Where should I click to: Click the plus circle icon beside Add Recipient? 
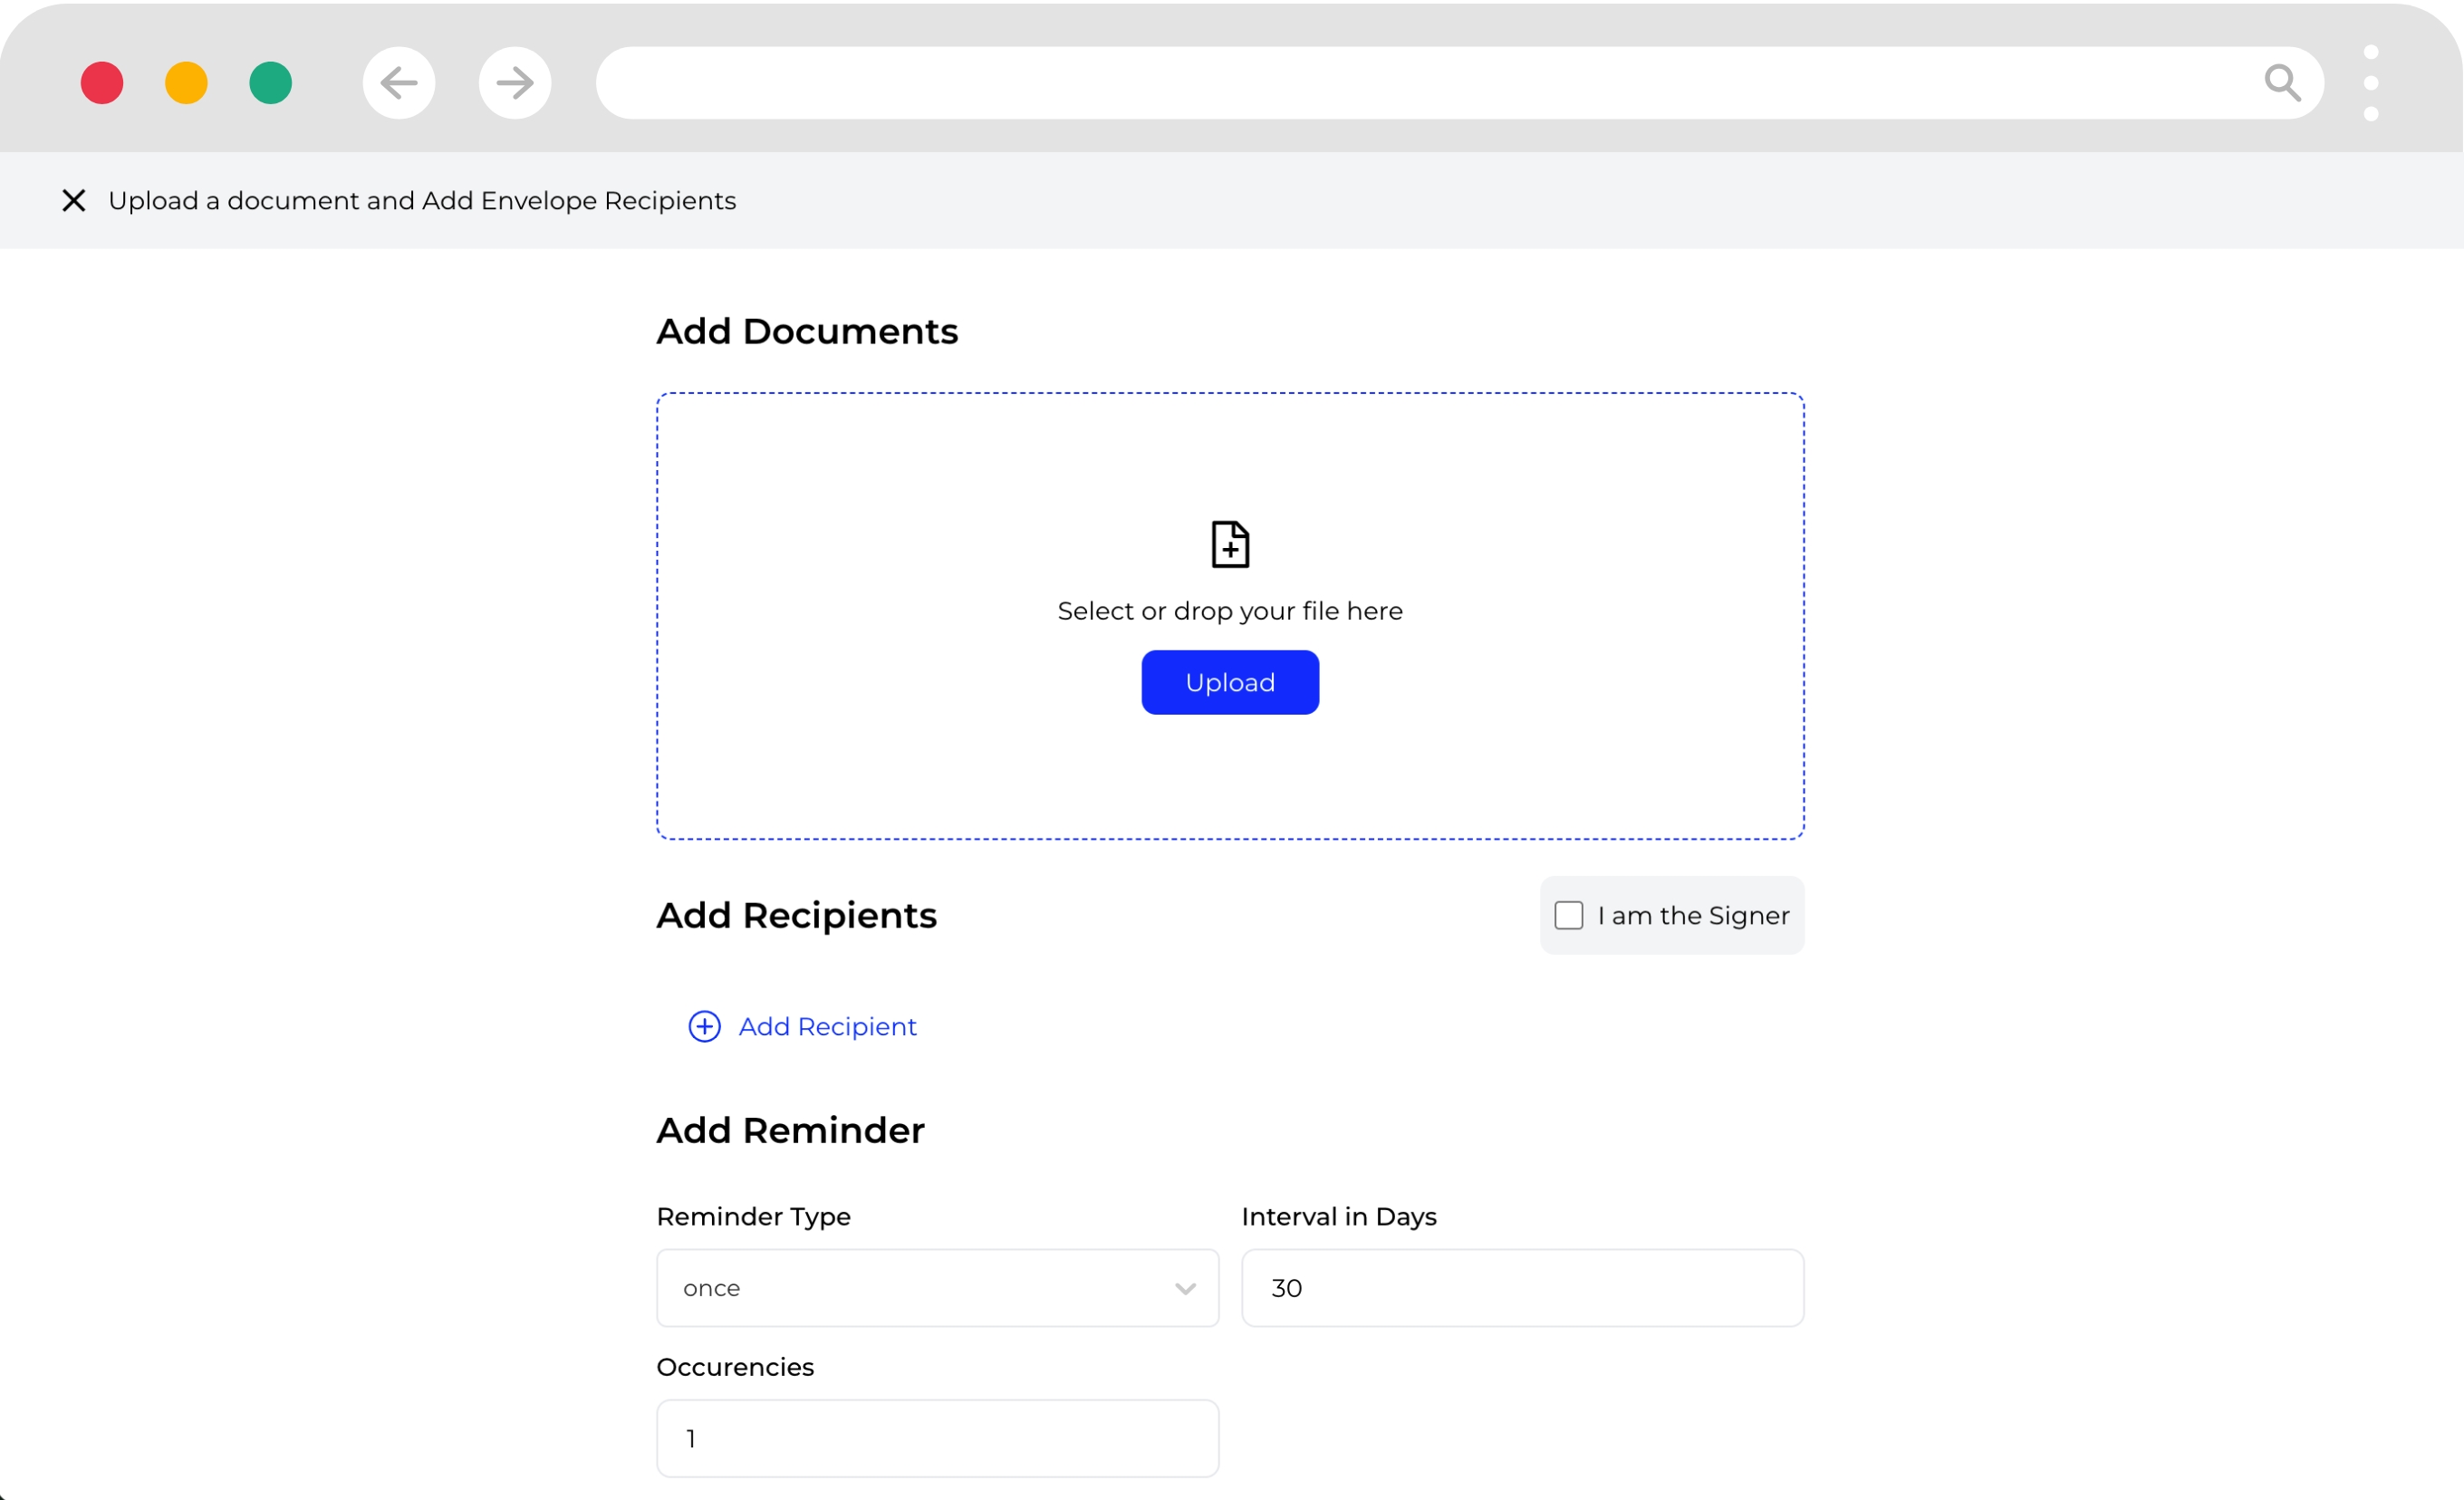pyautogui.click(x=705, y=1027)
